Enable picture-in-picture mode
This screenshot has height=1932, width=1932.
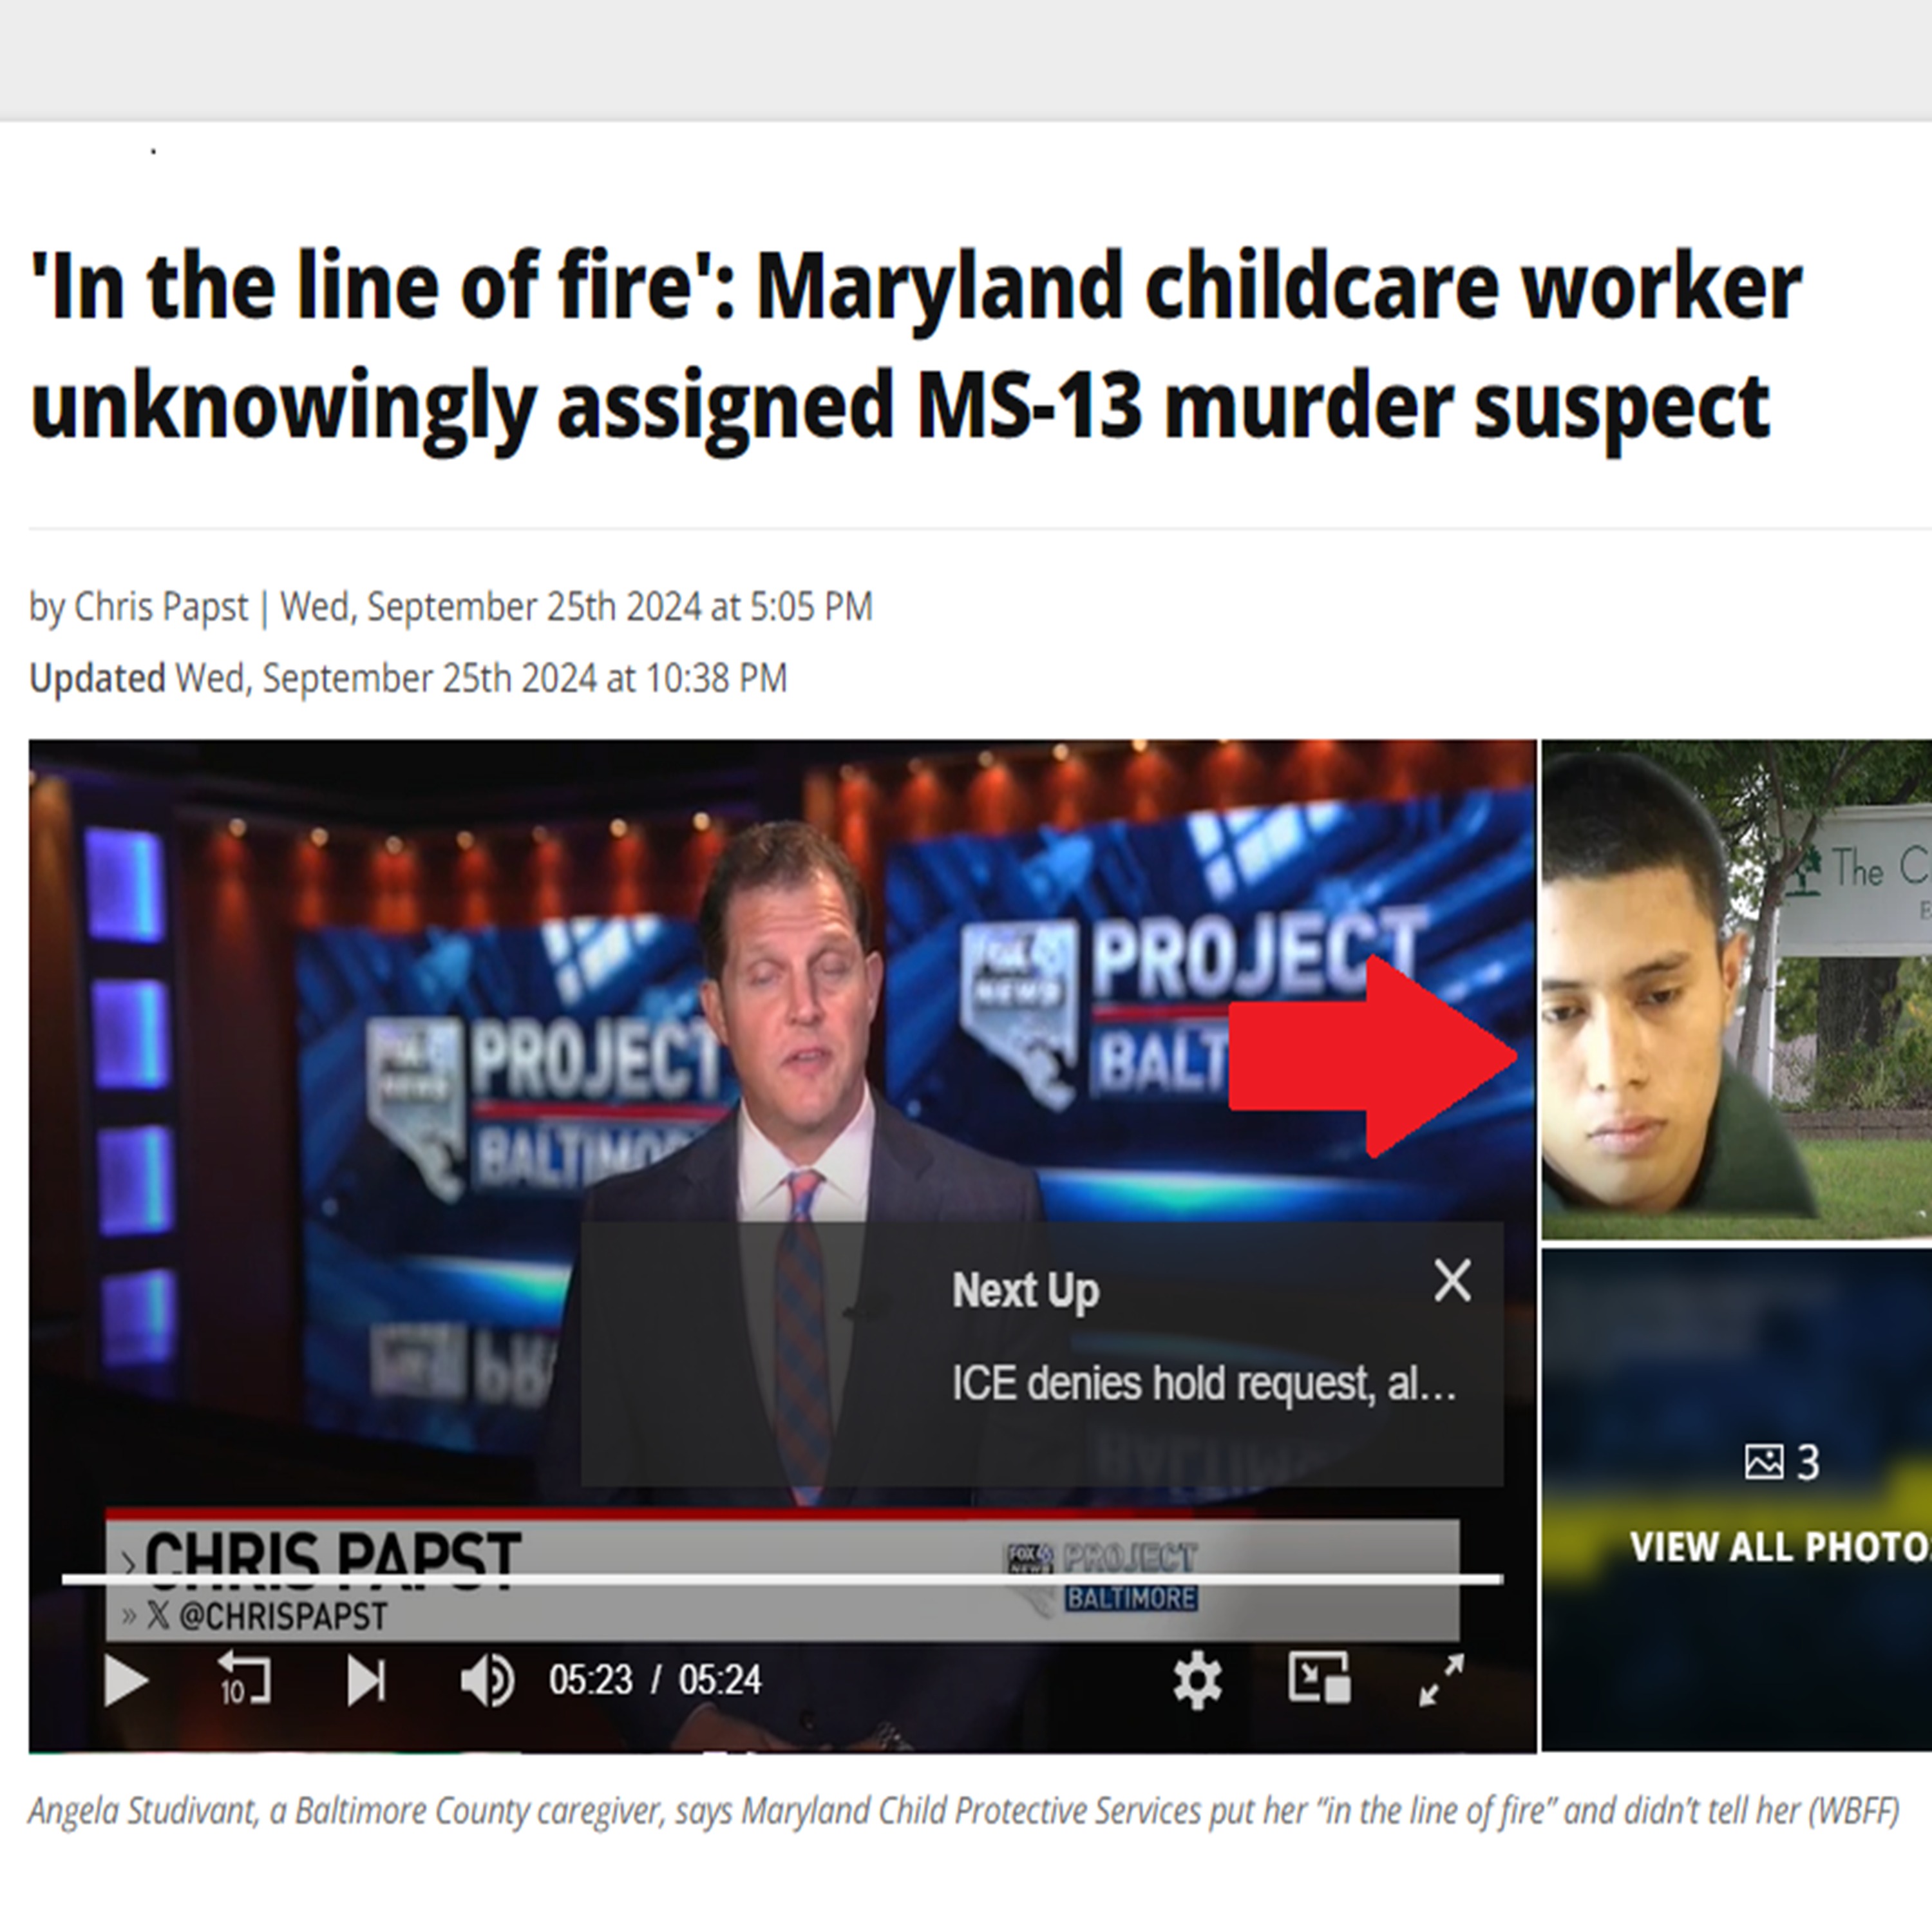(1319, 1678)
